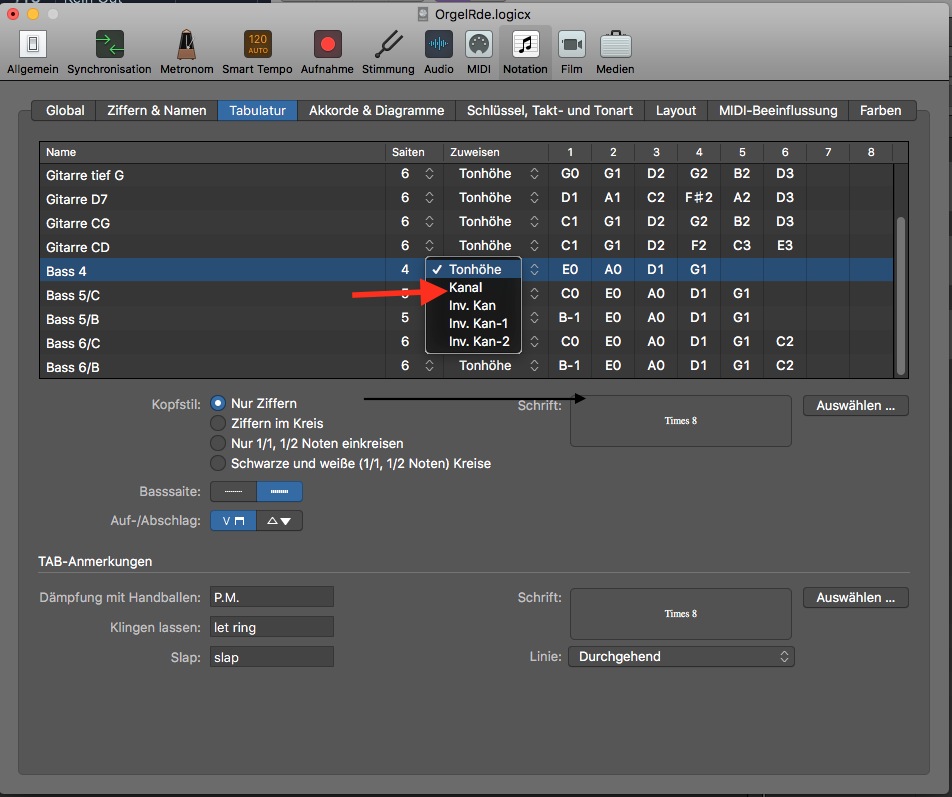Open Zuweisen dropdown for Gitarre tief G
Image resolution: width=952 pixels, height=797 pixels.
click(497, 175)
